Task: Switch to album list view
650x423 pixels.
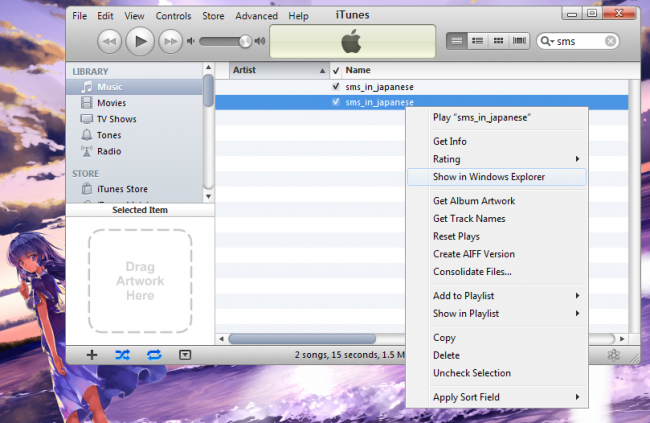Action: (478, 41)
